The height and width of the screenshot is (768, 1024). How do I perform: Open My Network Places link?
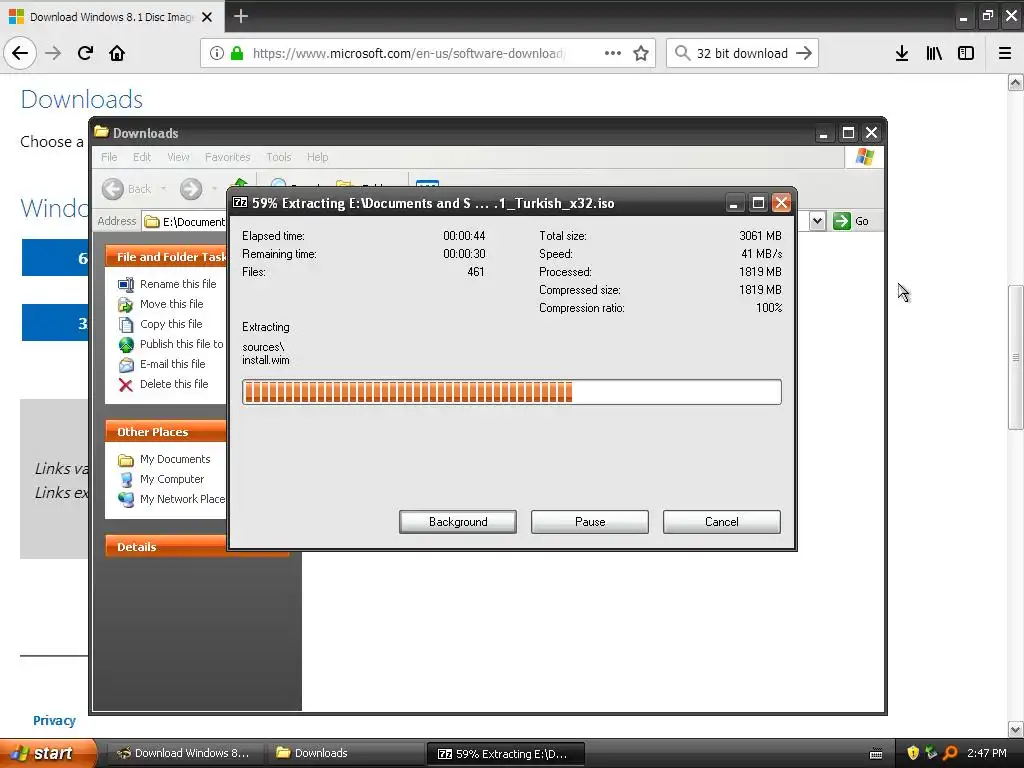pyautogui.click(x=182, y=499)
